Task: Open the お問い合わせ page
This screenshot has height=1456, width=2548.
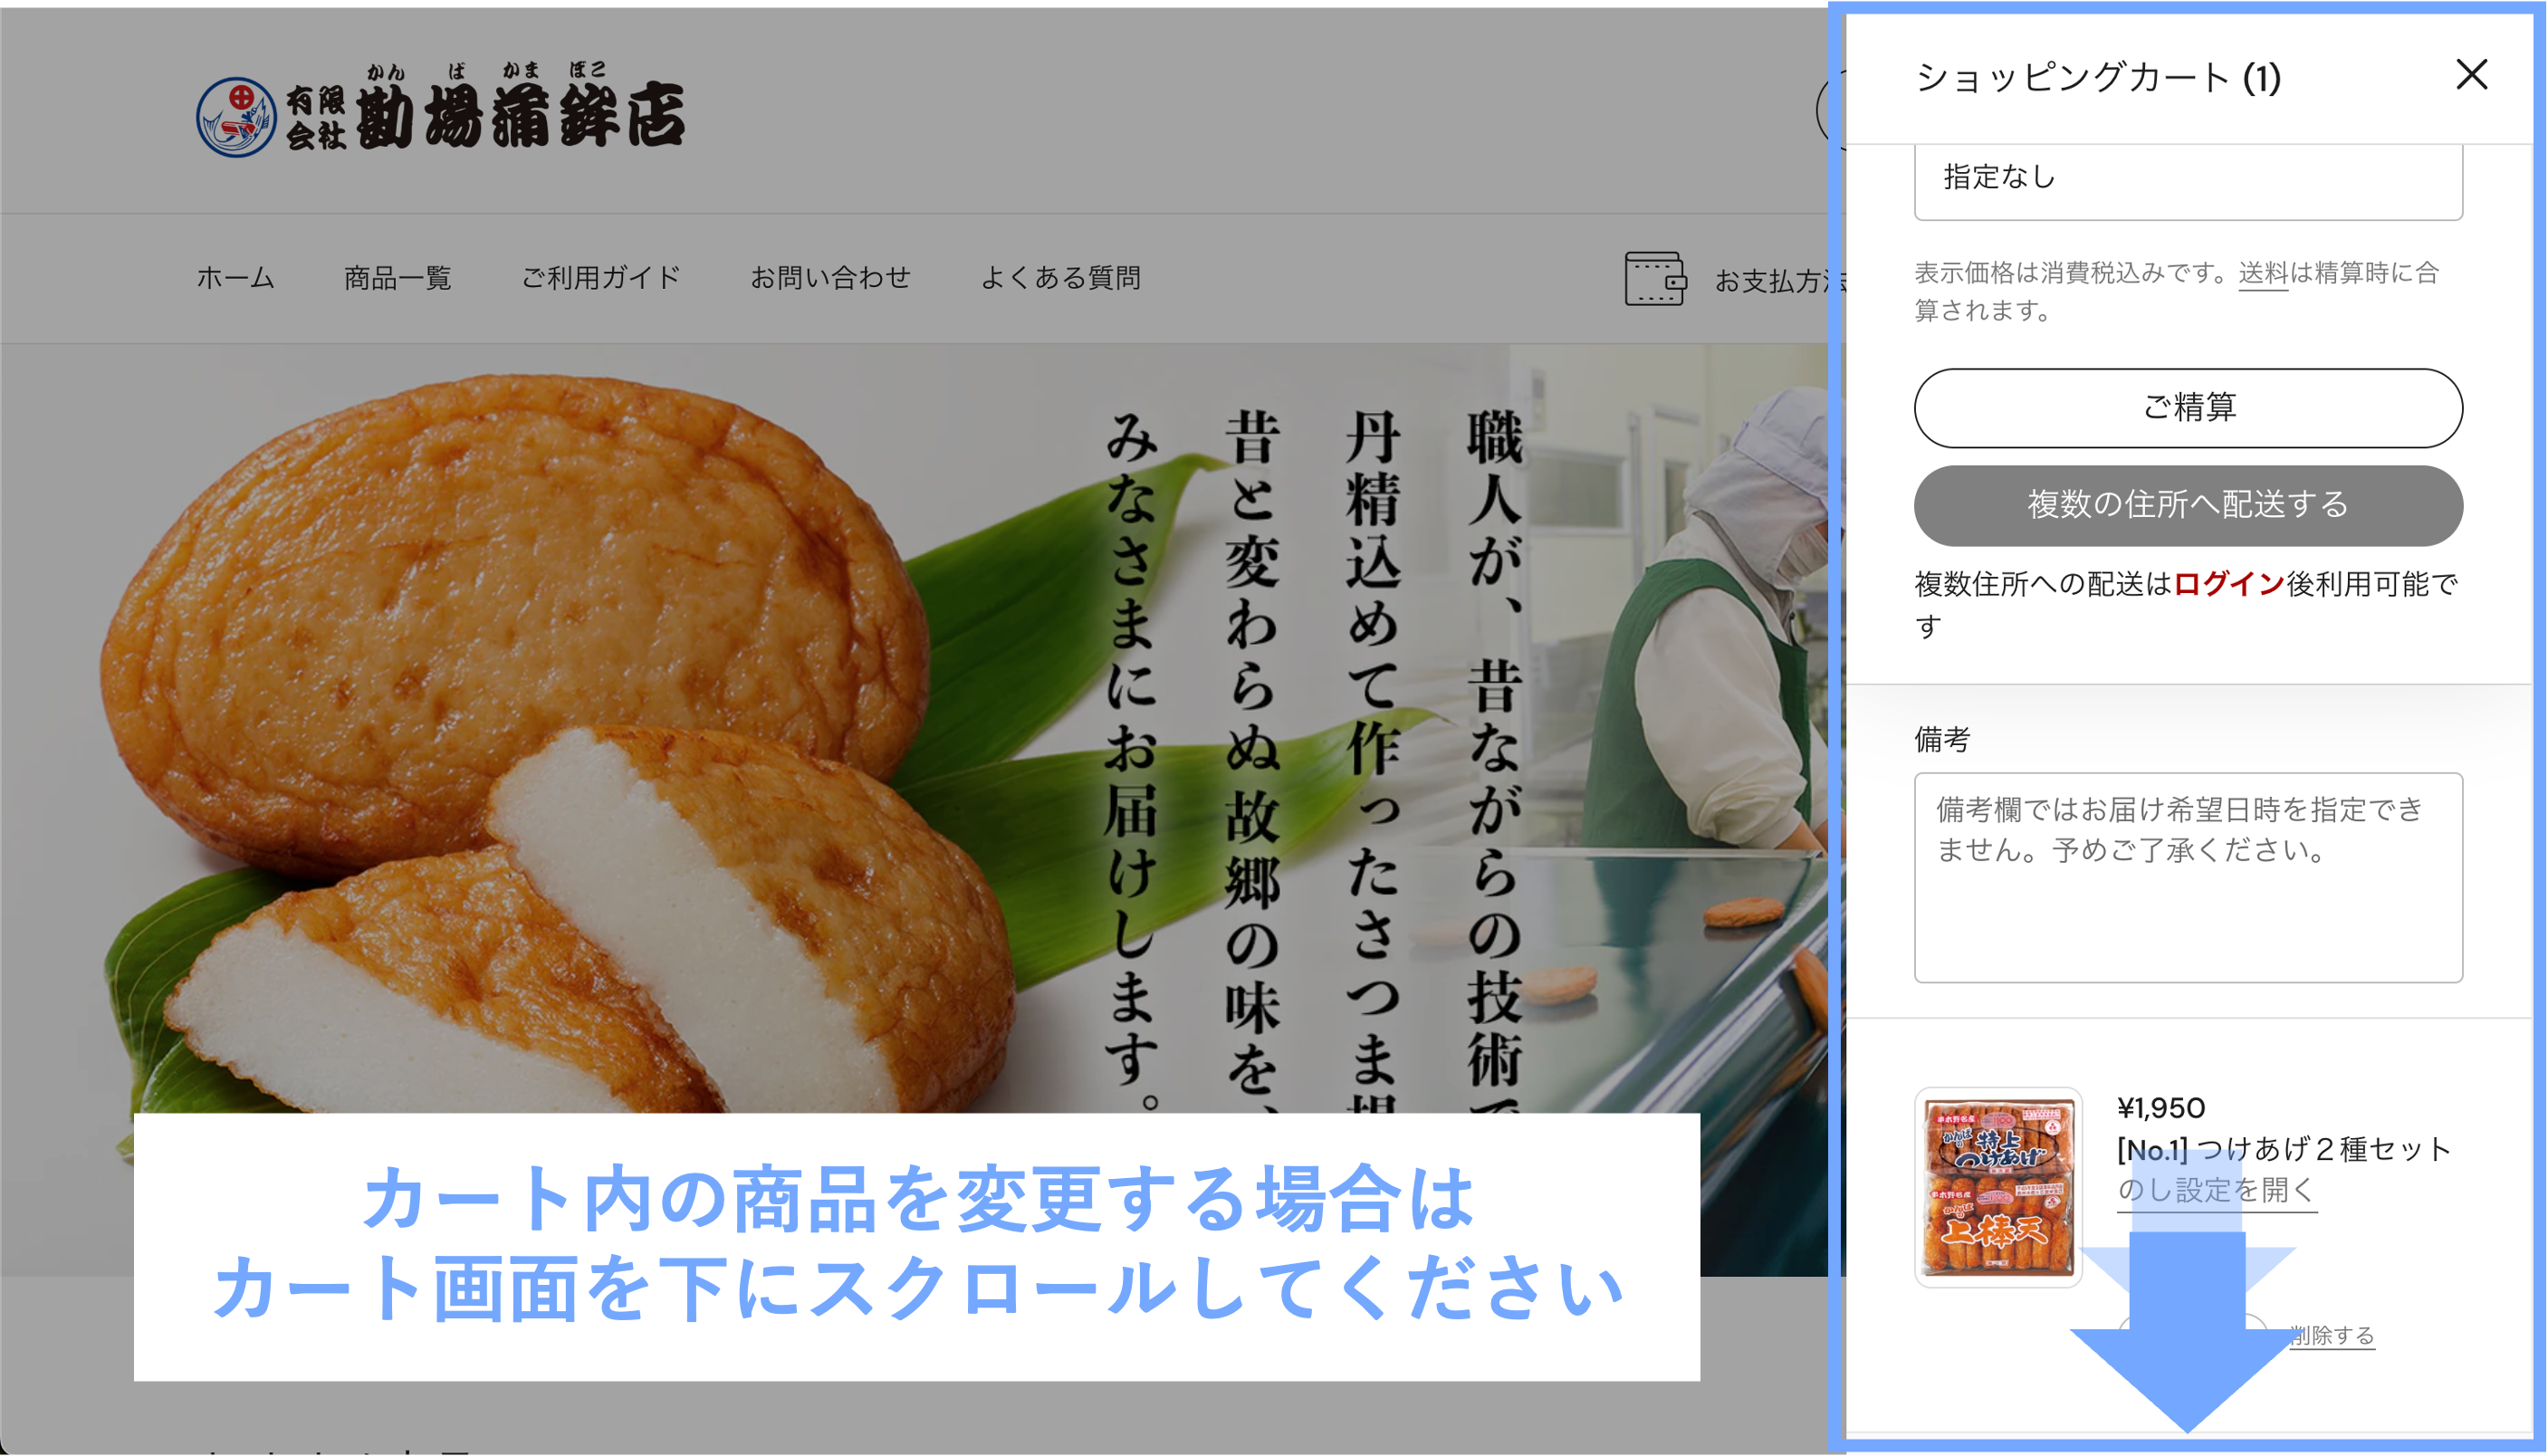Action: click(830, 278)
